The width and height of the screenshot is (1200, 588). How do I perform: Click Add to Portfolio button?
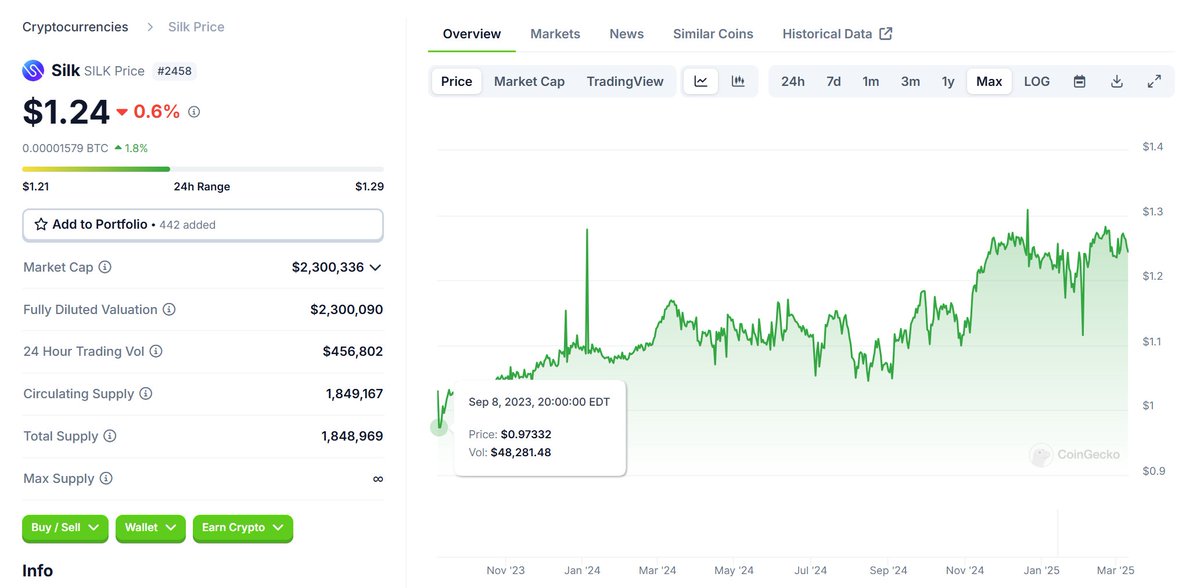click(203, 225)
